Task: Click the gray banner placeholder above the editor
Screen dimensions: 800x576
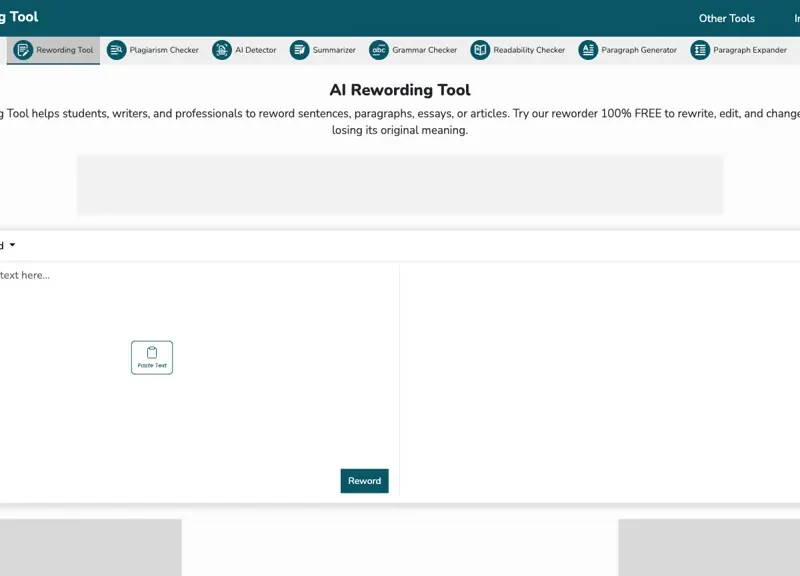Action: click(399, 184)
